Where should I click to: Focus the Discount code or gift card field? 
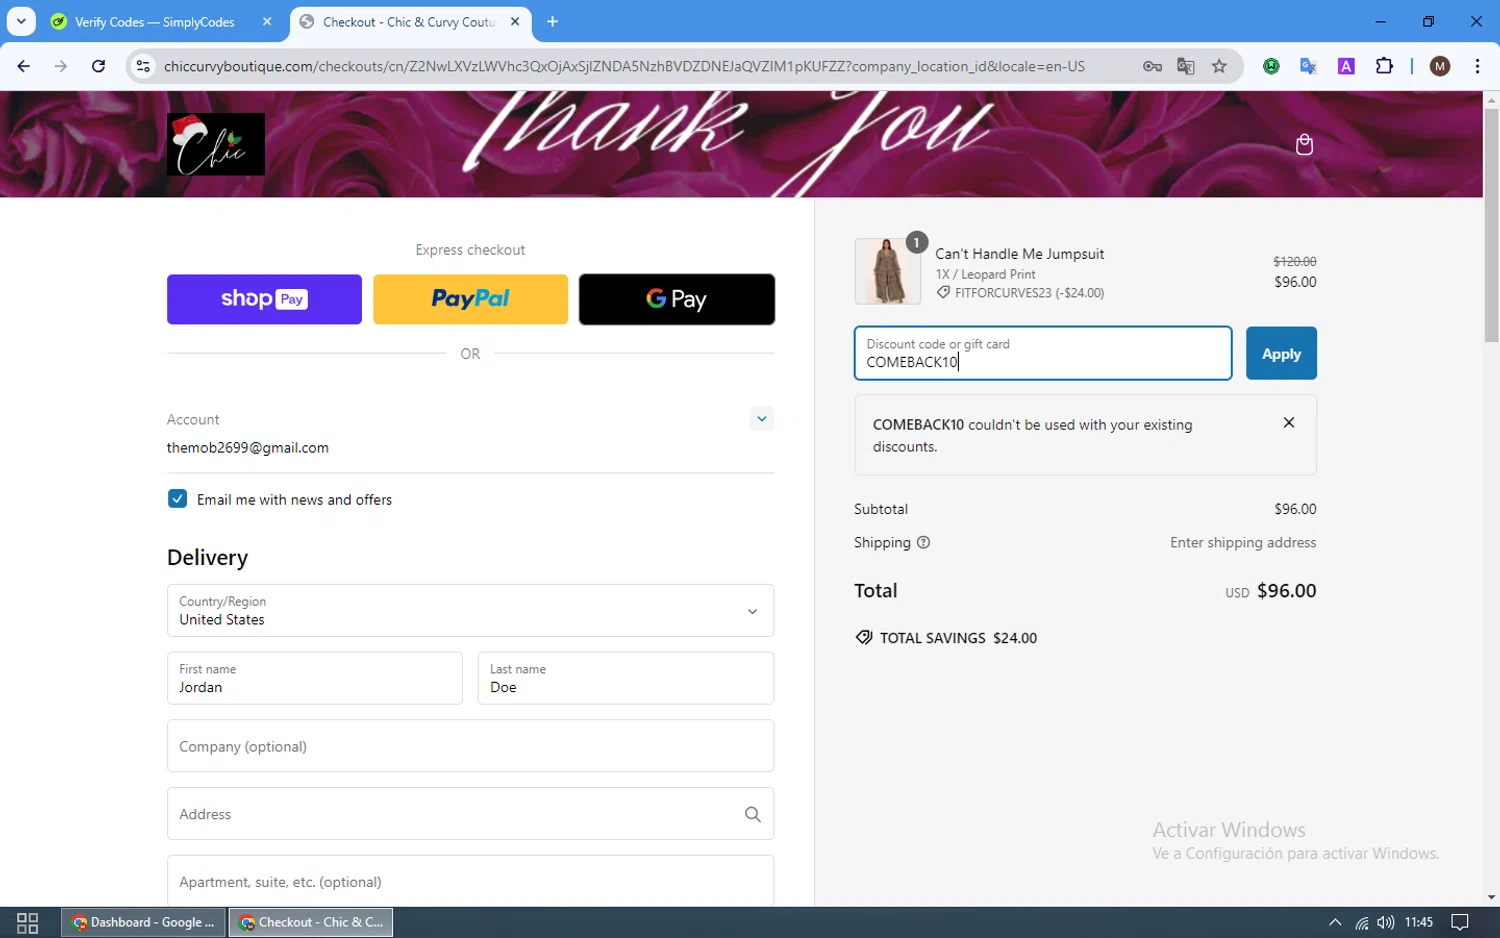pos(1043,353)
